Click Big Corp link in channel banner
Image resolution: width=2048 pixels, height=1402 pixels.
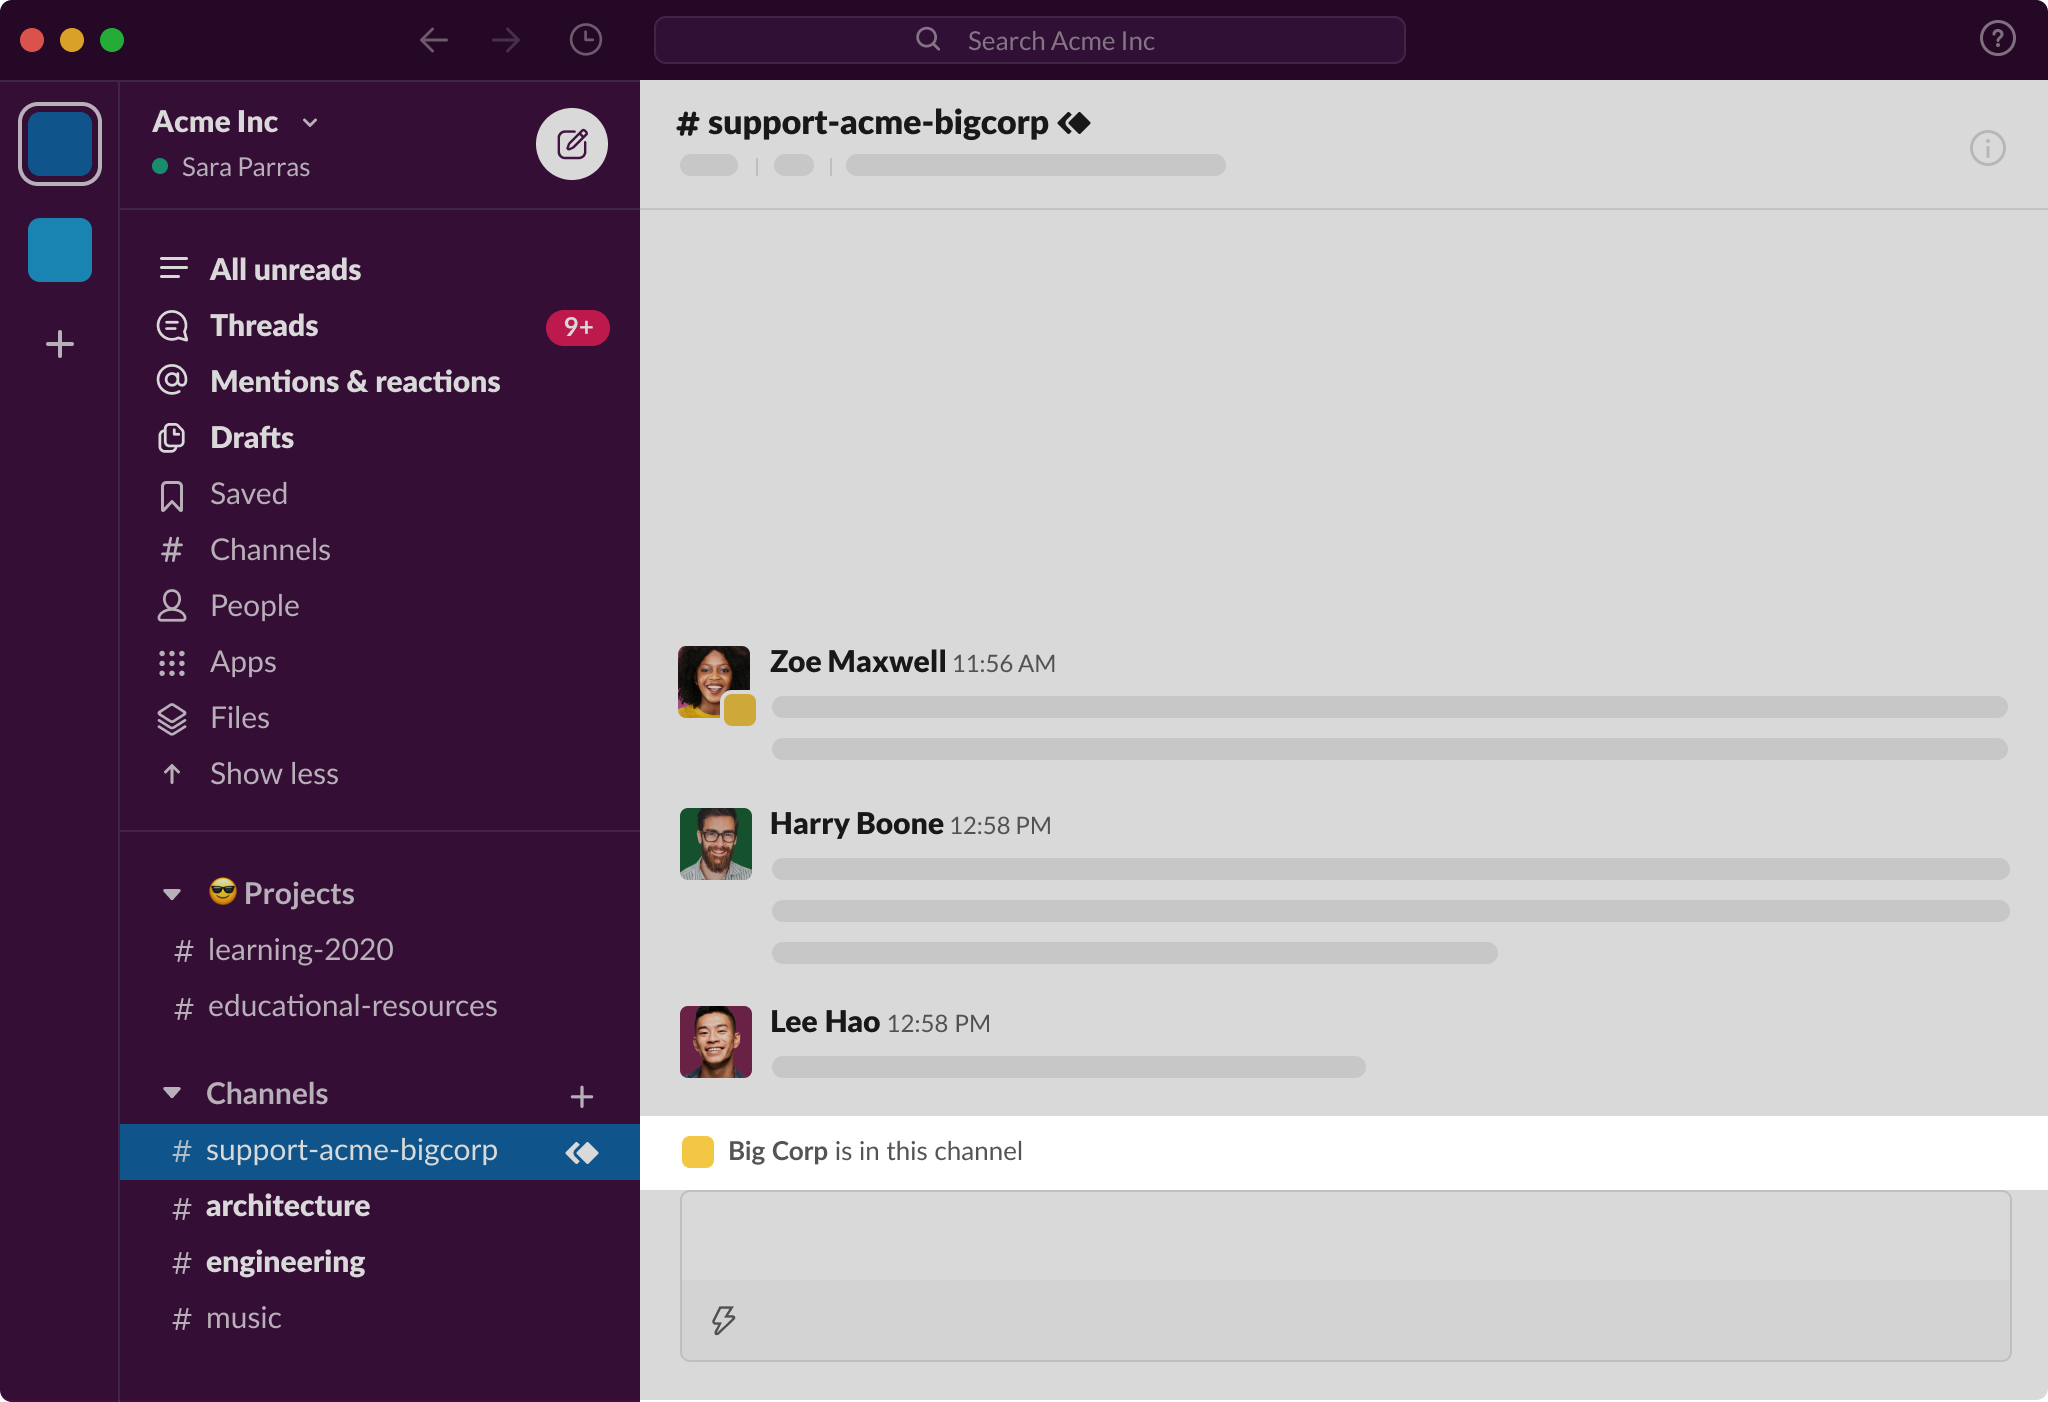777,1151
